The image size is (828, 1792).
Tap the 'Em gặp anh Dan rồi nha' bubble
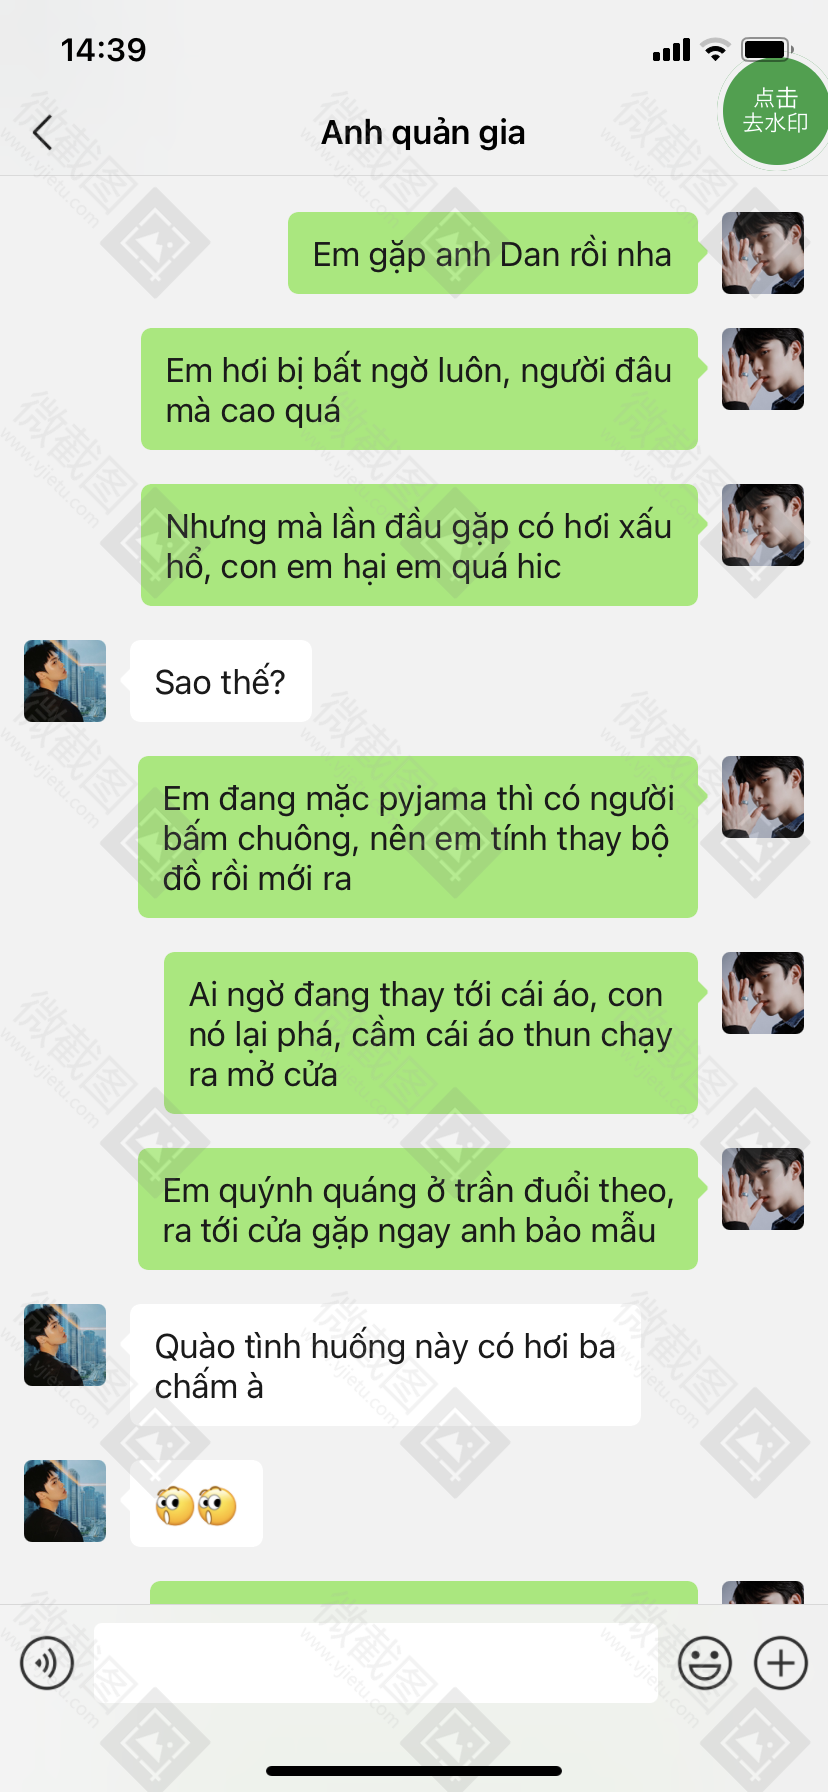493,253
